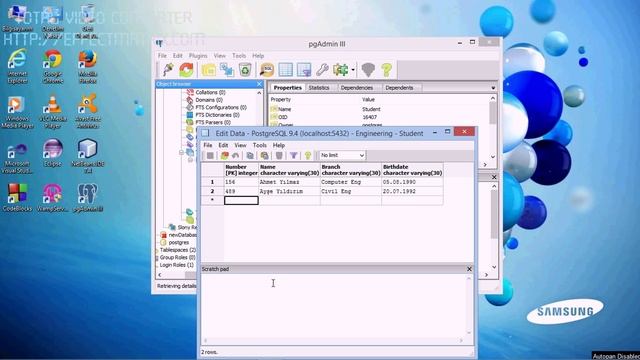Click the Undo arrow icon in Edit Data toolbar
Screen dimensions: 640x360
(236, 156)
